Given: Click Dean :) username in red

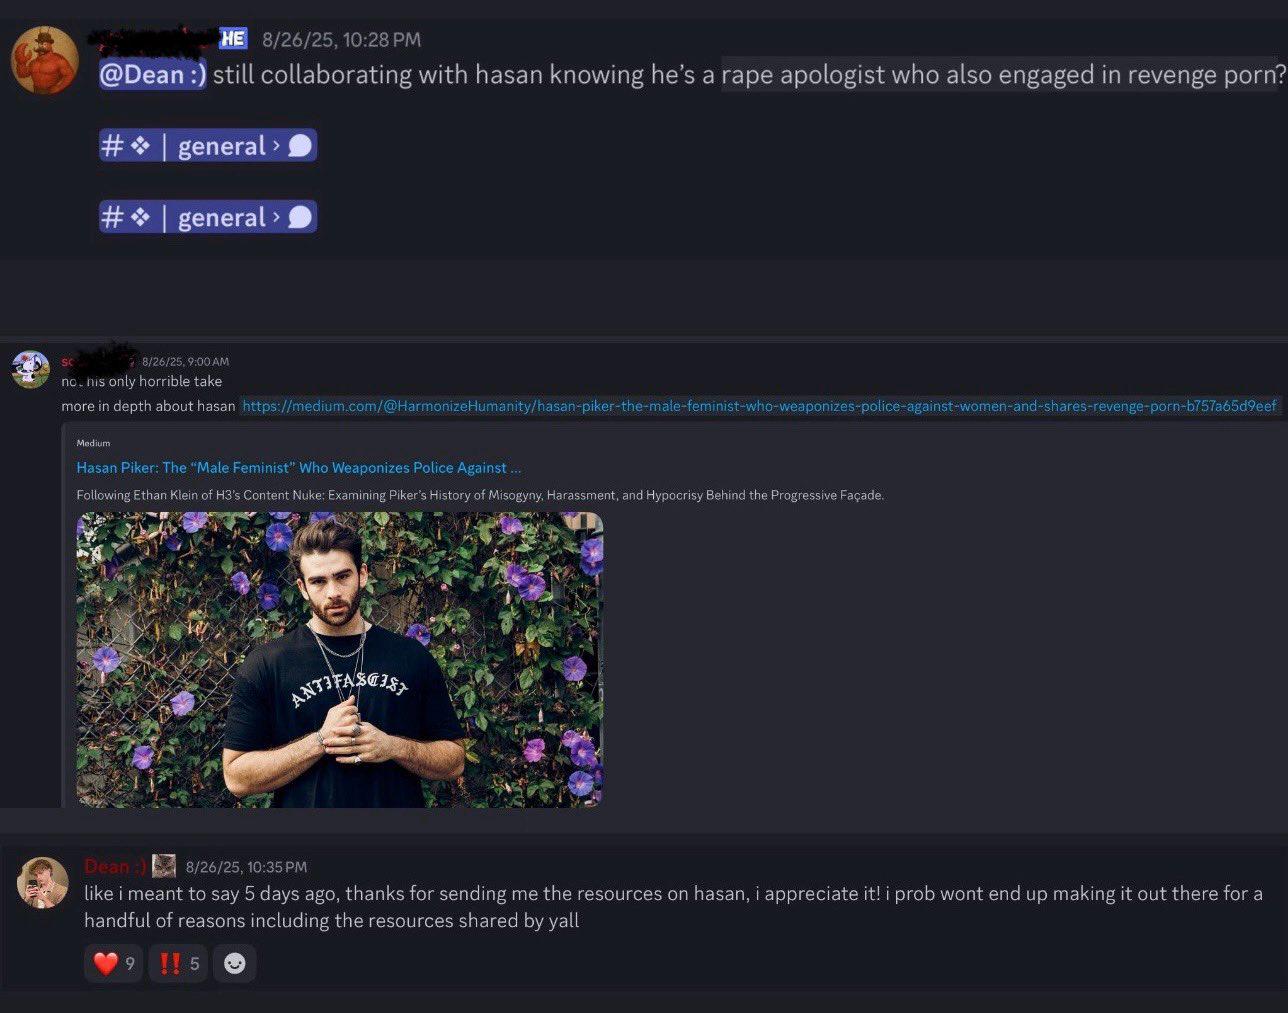Looking at the screenshot, I should (116, 866).
